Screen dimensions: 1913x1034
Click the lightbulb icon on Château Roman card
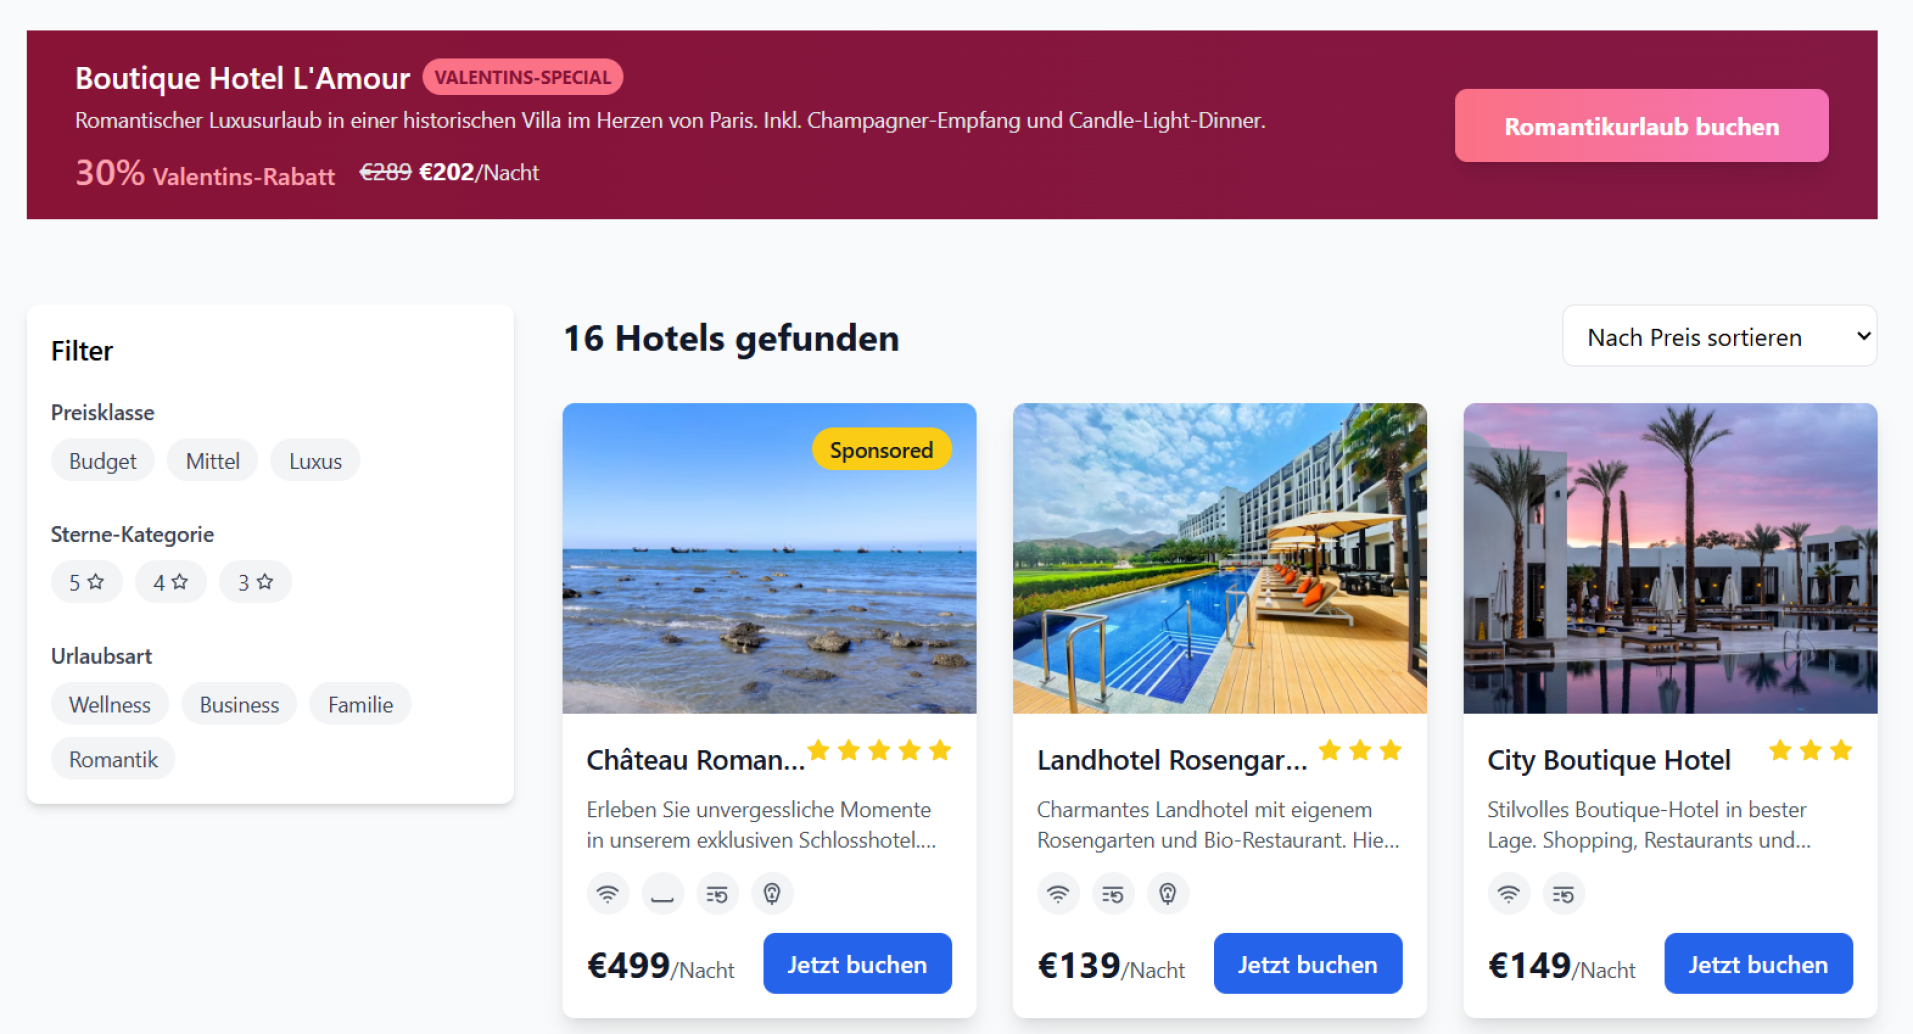772,894
